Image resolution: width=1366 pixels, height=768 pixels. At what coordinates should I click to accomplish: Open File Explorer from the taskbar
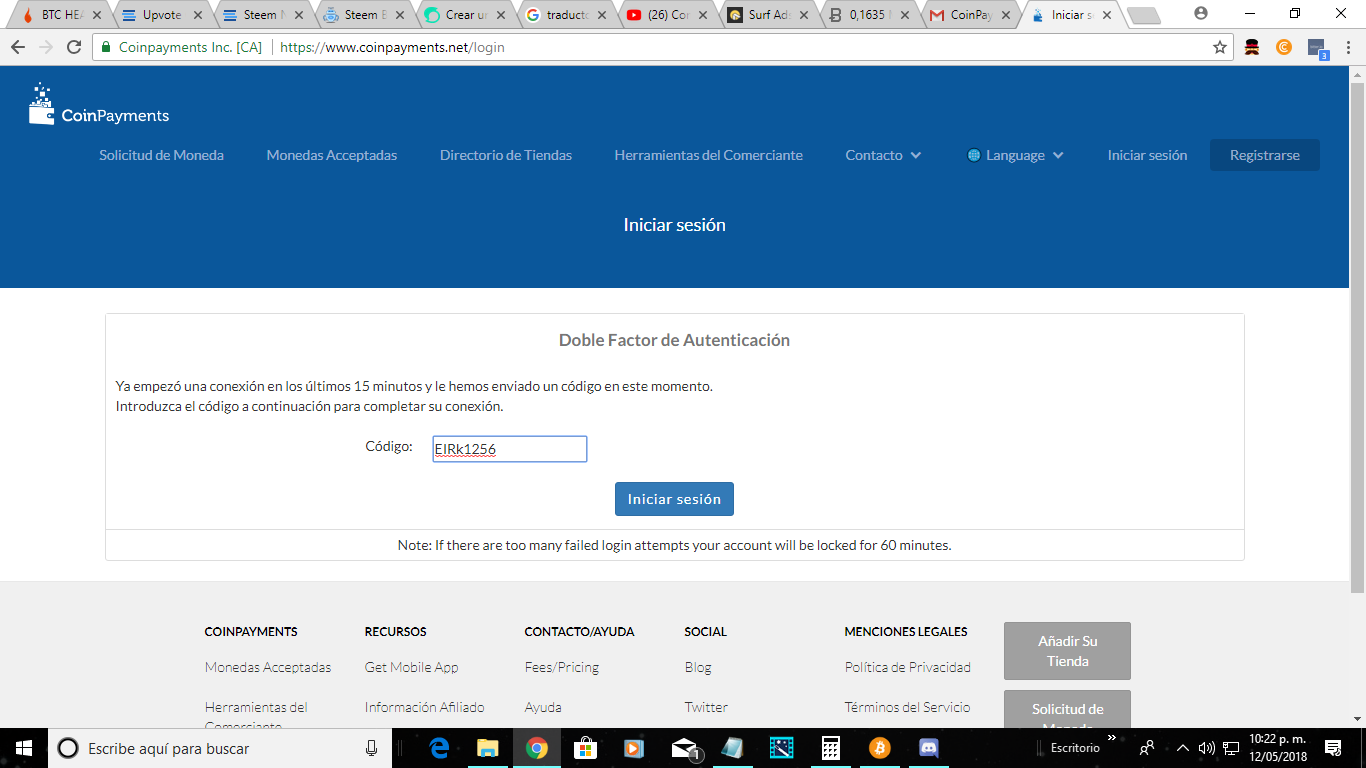click(x=487, y=748)
